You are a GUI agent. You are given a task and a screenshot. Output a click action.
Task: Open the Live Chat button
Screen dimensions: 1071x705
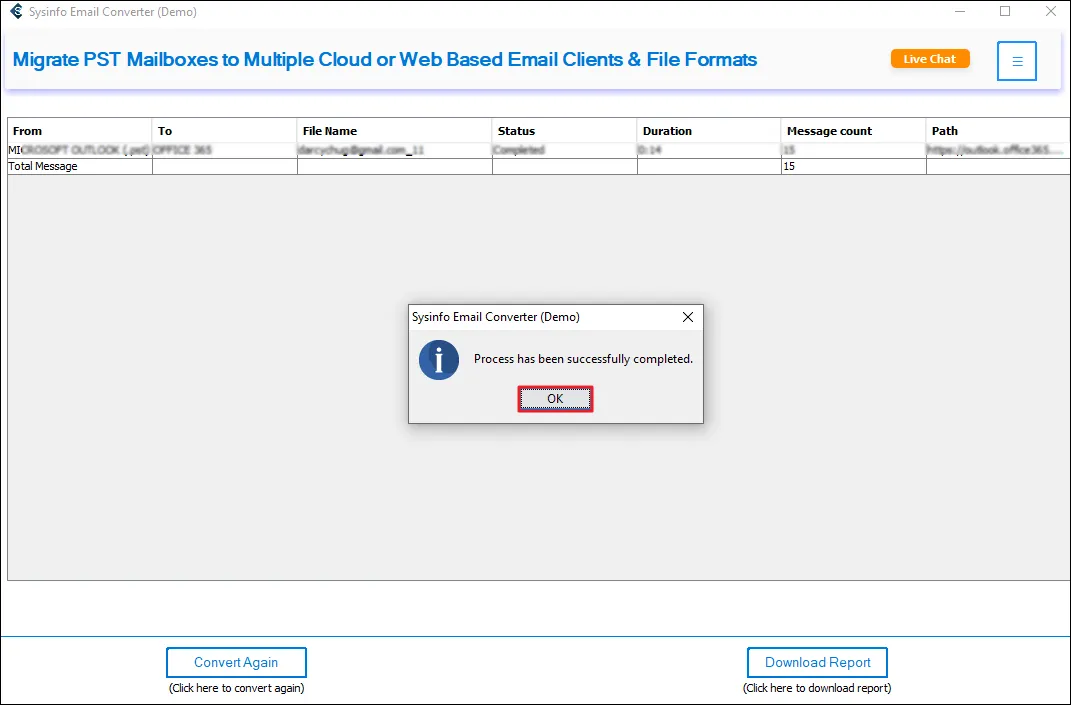tap(929, 59)
